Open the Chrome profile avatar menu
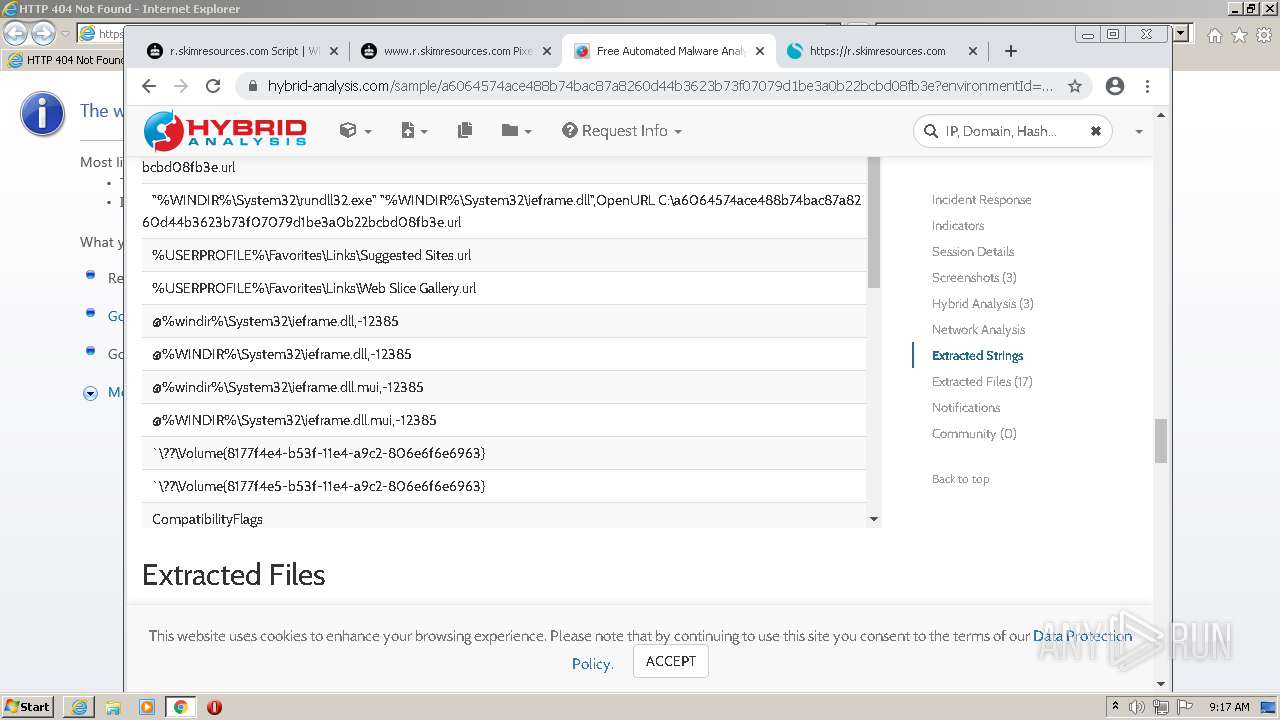This screenshot has height=720, width=1280. click(1115, 86)
